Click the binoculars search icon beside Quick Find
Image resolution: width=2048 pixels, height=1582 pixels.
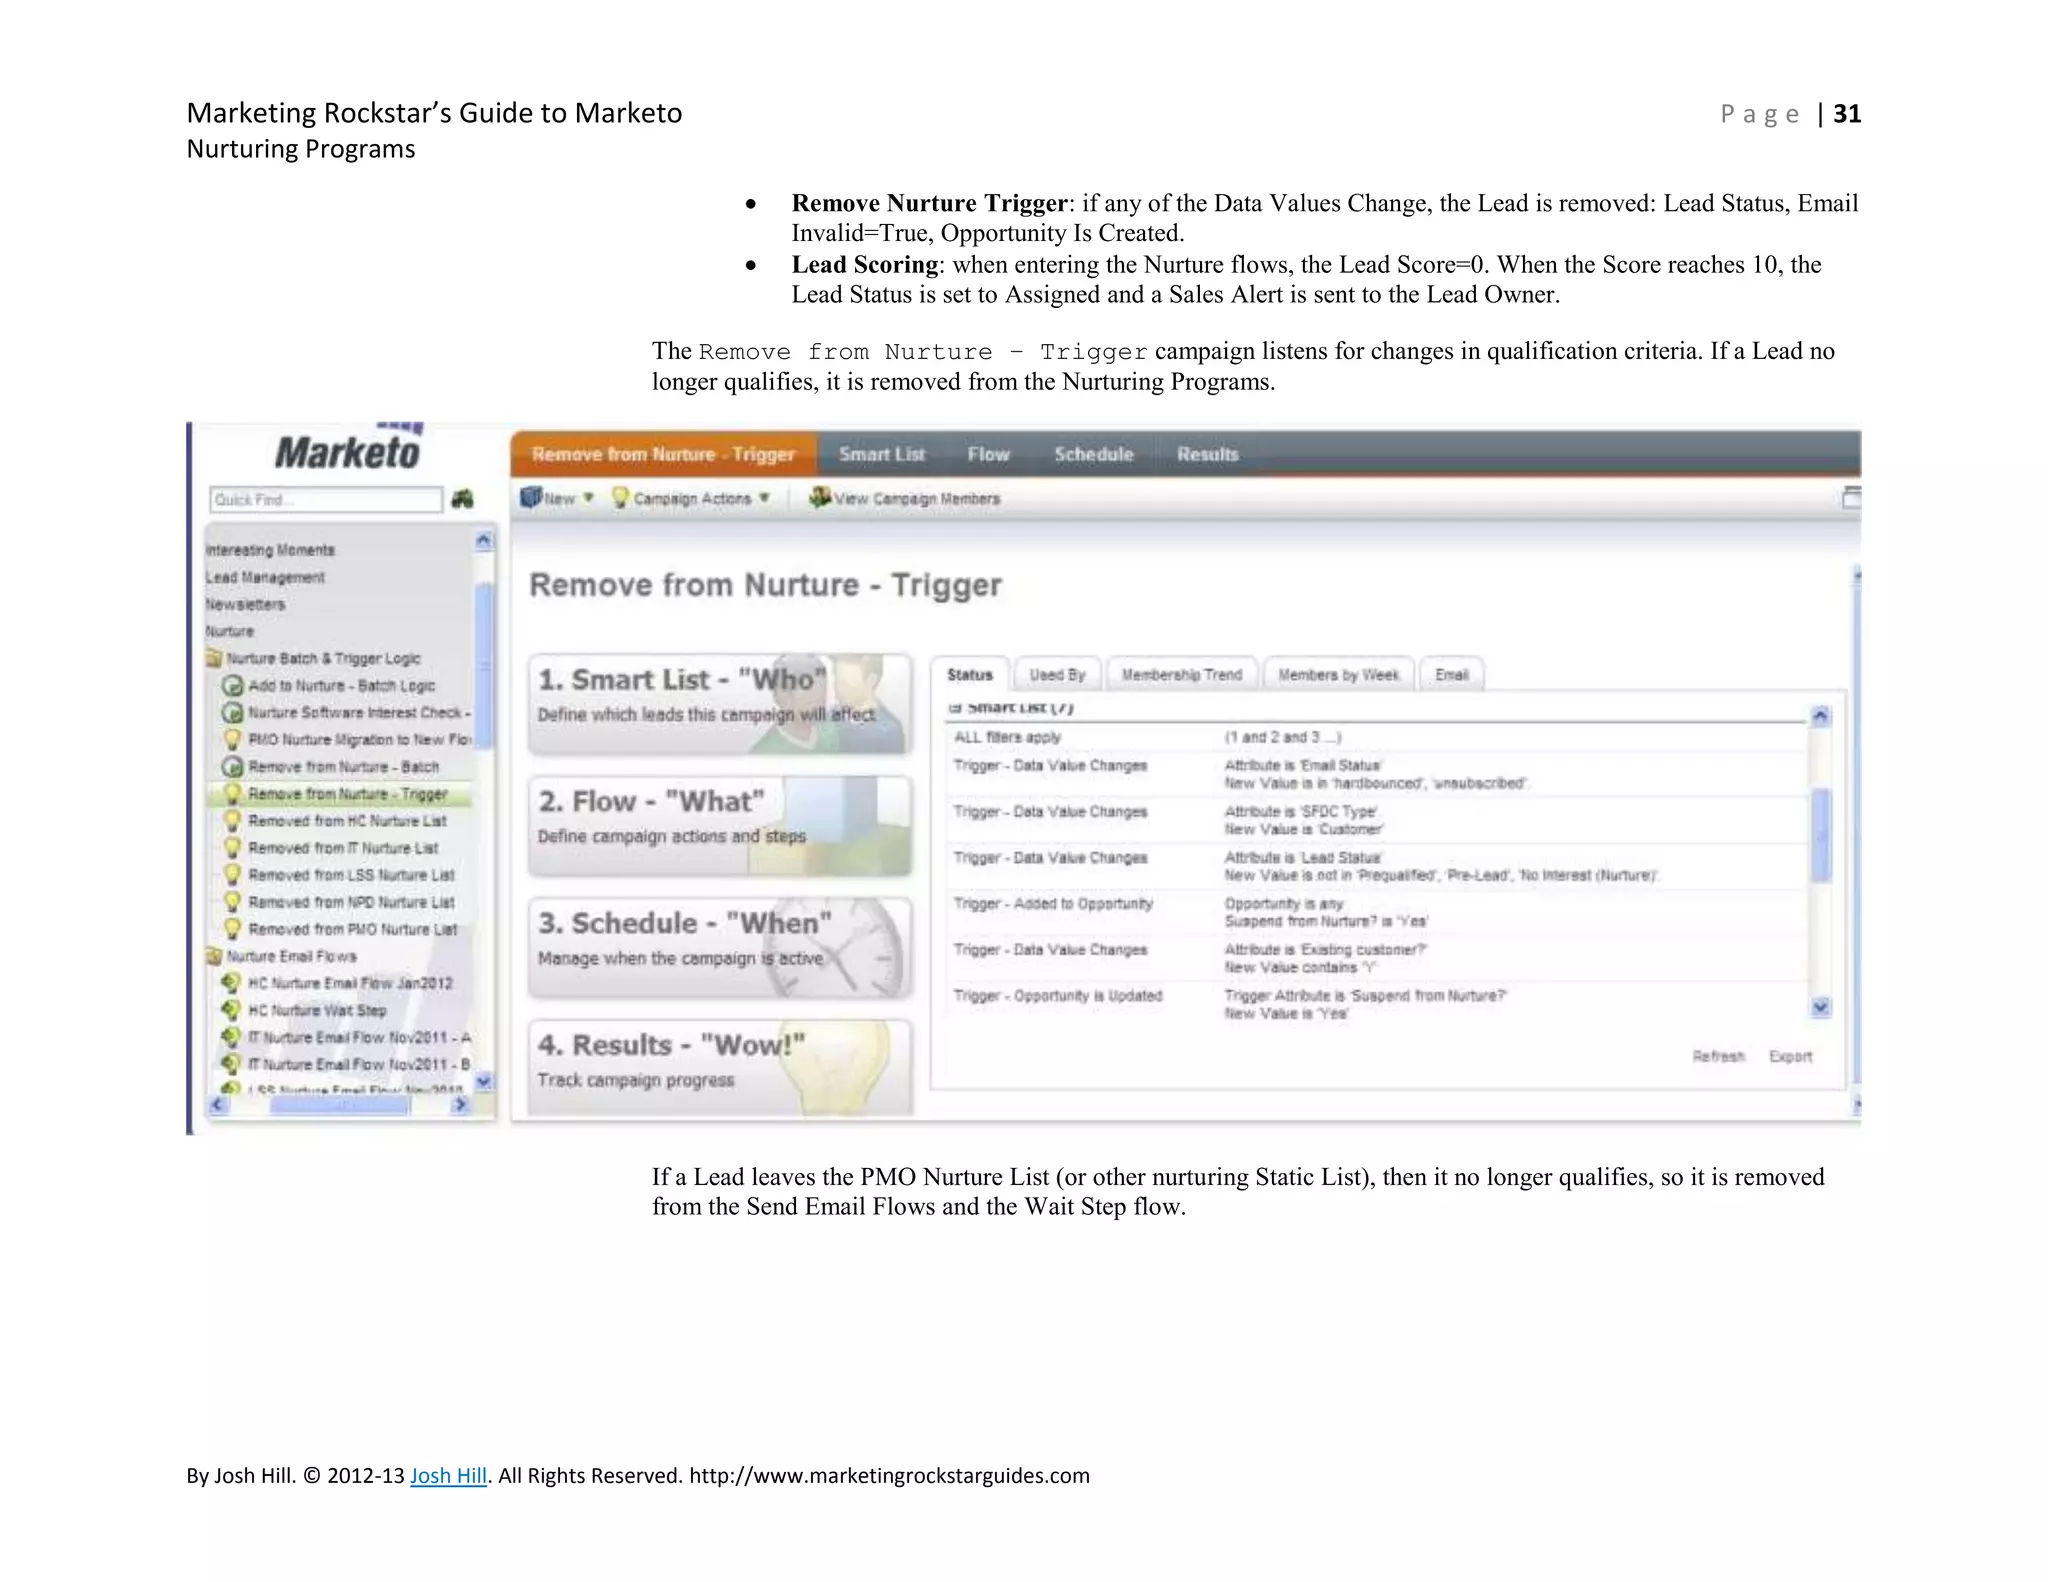(x=462, y=498)
